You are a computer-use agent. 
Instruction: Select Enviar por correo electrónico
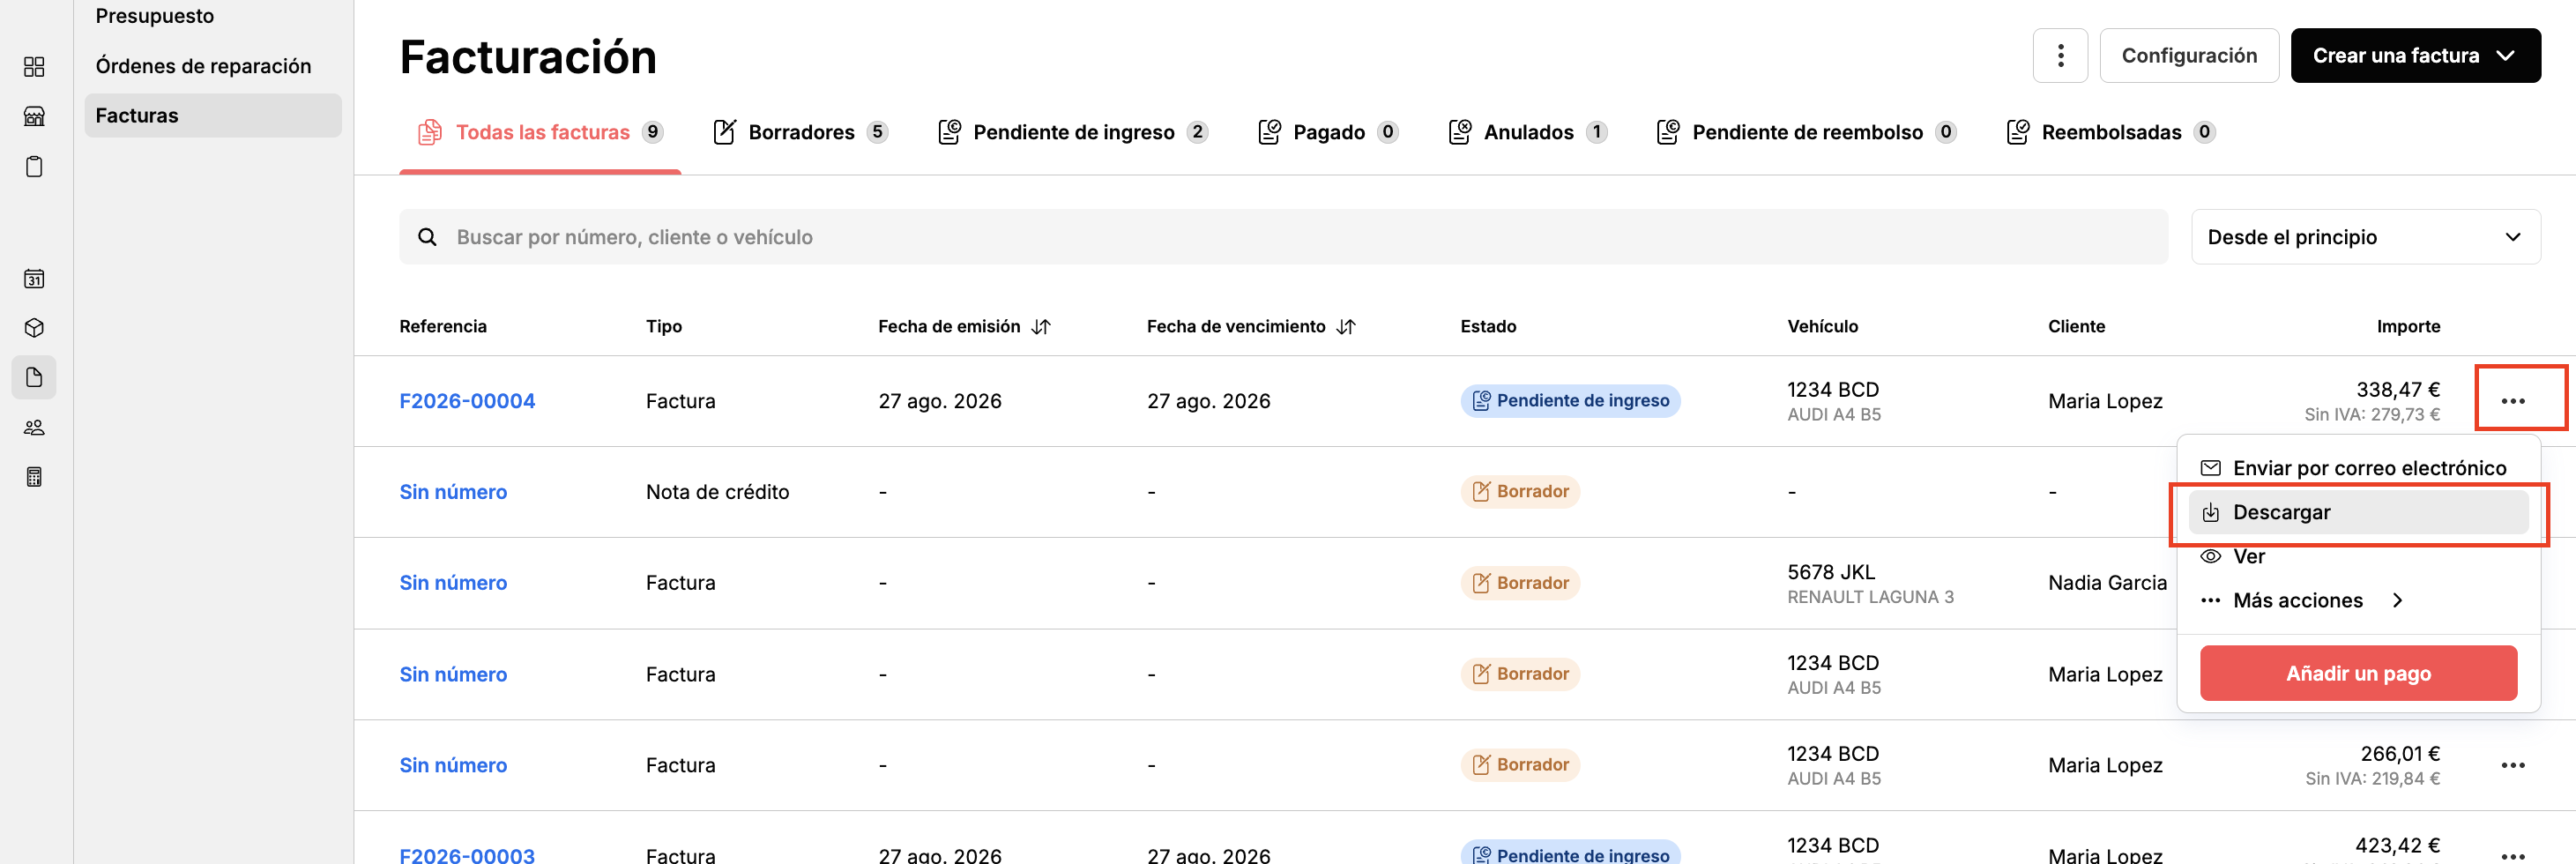2358,468
